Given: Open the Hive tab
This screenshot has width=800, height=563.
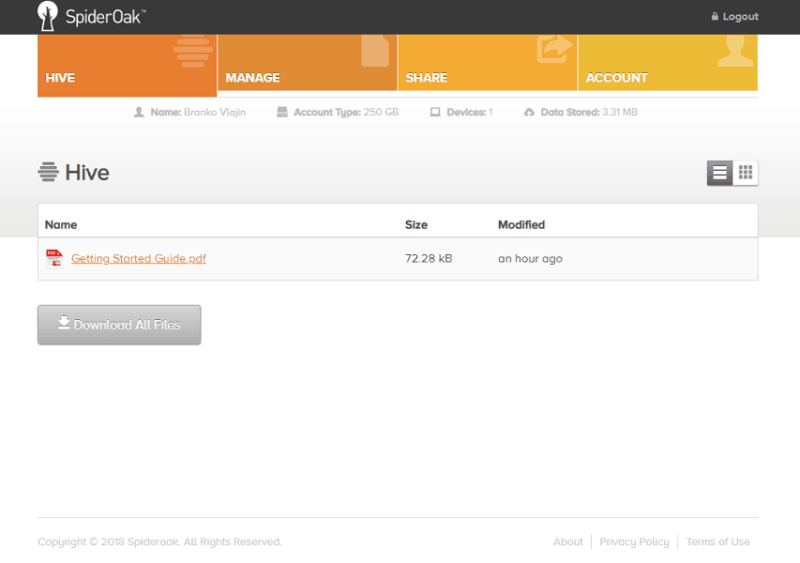Looking at the screenshot, I should [127, 65].
